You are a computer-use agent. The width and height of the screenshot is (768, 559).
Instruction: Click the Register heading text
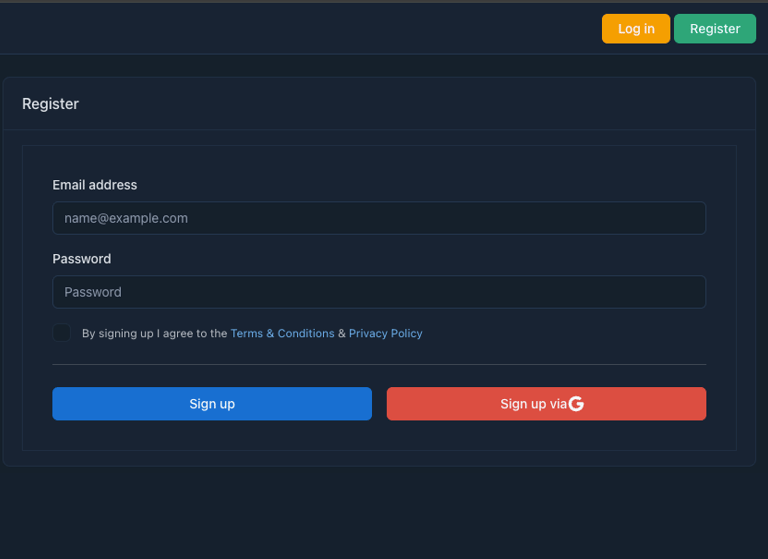50,104
